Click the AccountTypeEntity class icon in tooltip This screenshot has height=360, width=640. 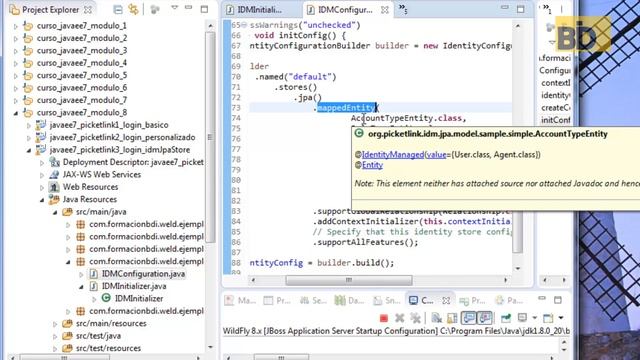click(x=359, y=133)
